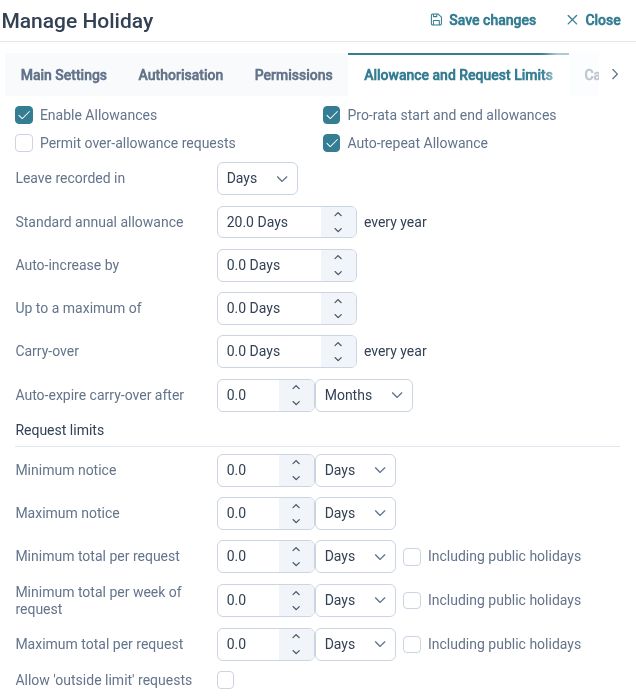The width and height of the screenshot is (636, 699).
Task: Click the Standard annual allowance 20.0 Days field
Action: point(269,222)
